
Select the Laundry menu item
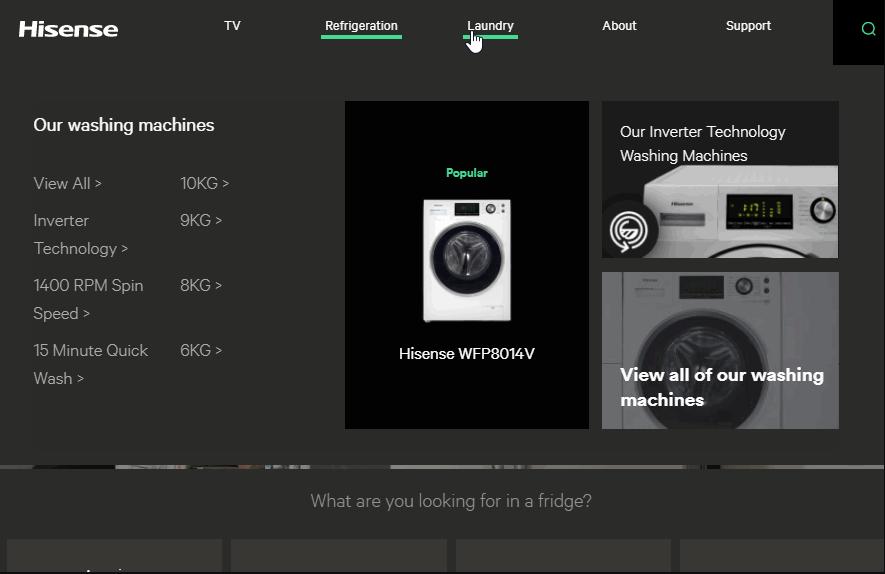490,26
